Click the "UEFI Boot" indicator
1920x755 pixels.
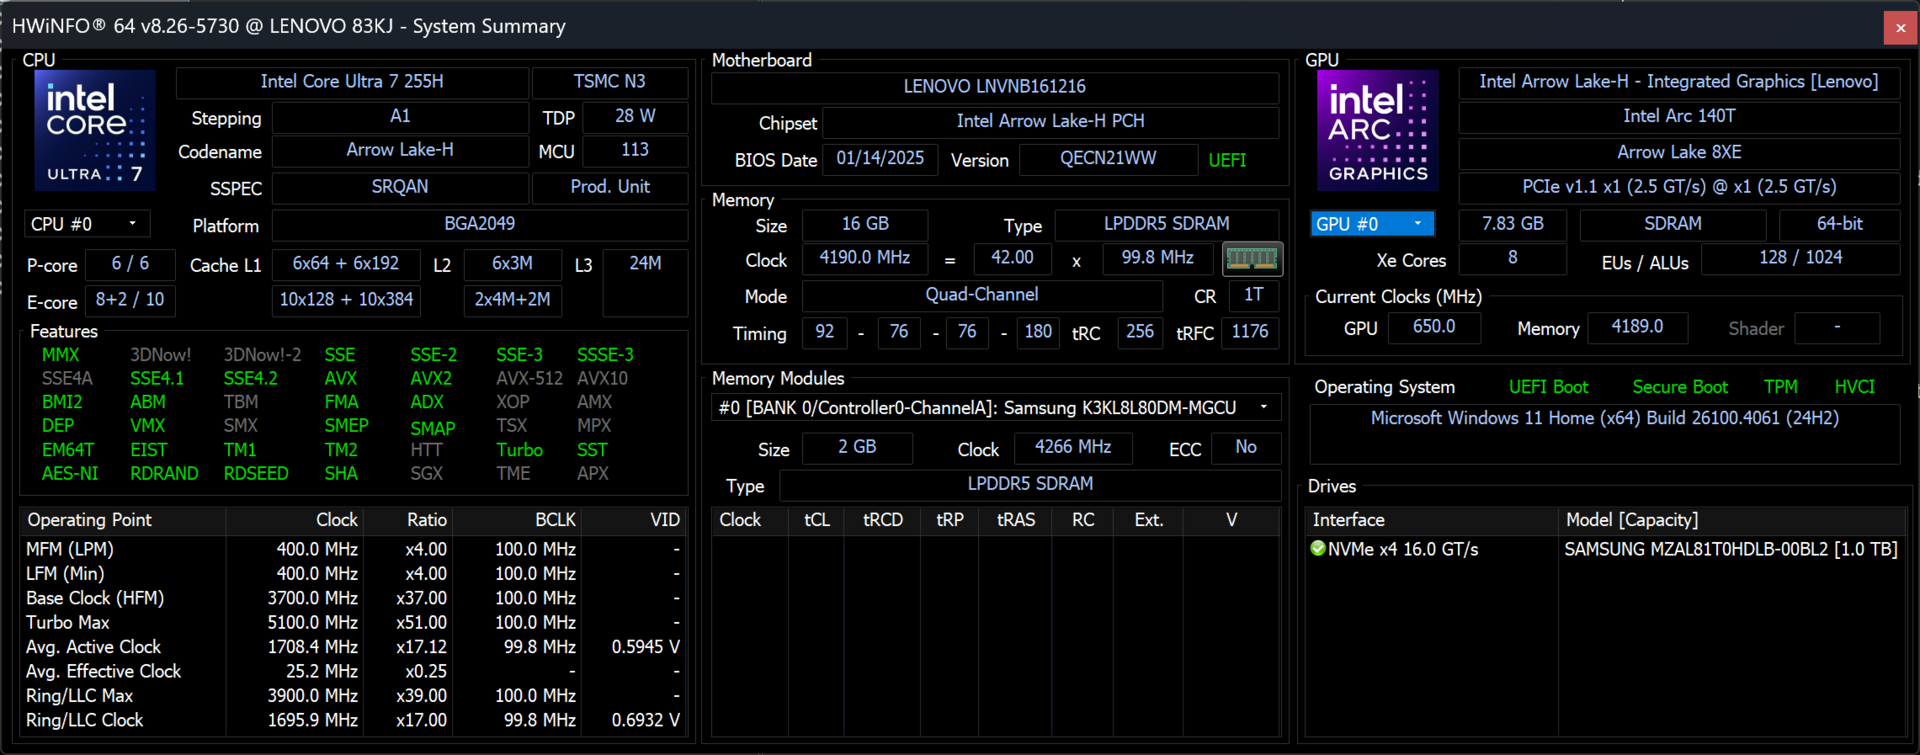pos(1548,387)
